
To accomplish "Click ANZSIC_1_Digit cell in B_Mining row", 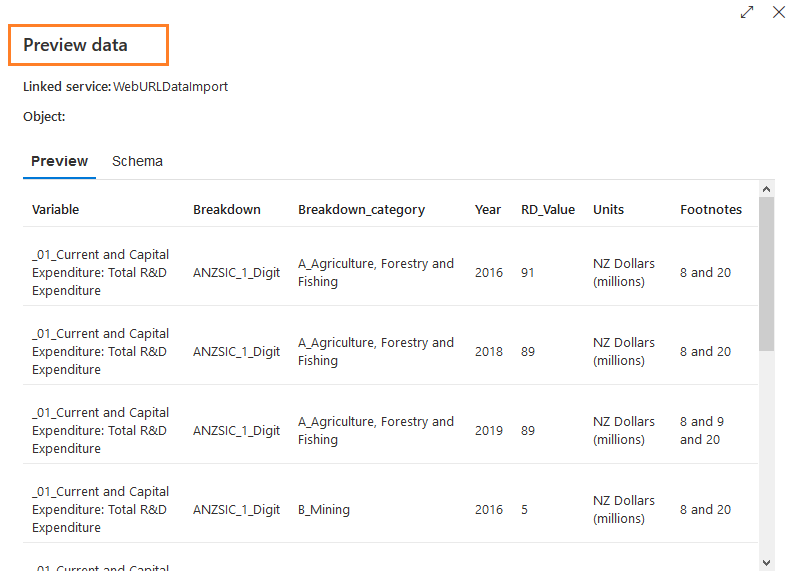I will coord(236,509).
